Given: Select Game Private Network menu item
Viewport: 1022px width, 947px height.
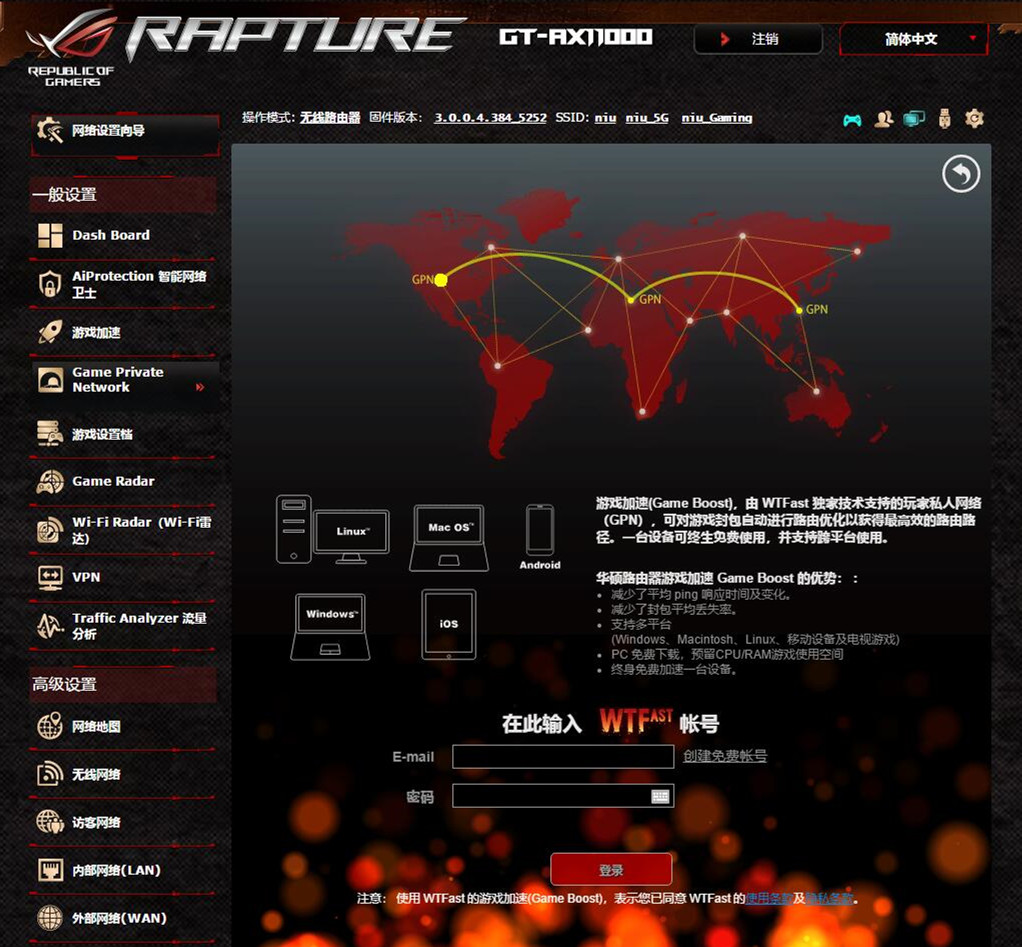Looking at the screenshot, I should (x=124, y=380).
